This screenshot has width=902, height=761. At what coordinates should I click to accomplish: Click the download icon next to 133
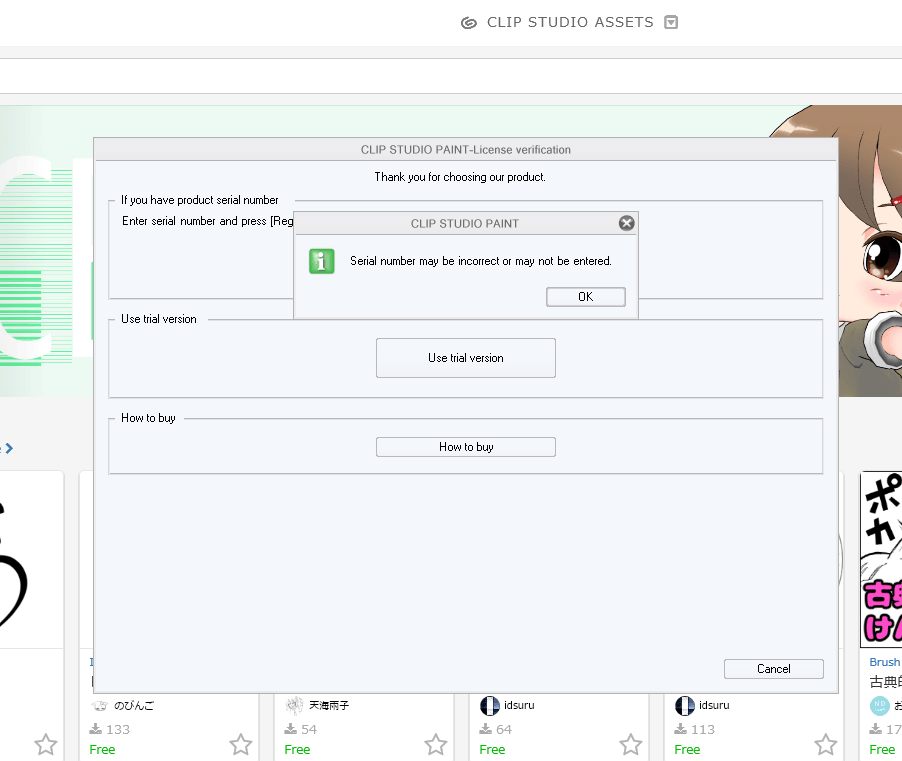pyautogui.click(x=96, y=729)
